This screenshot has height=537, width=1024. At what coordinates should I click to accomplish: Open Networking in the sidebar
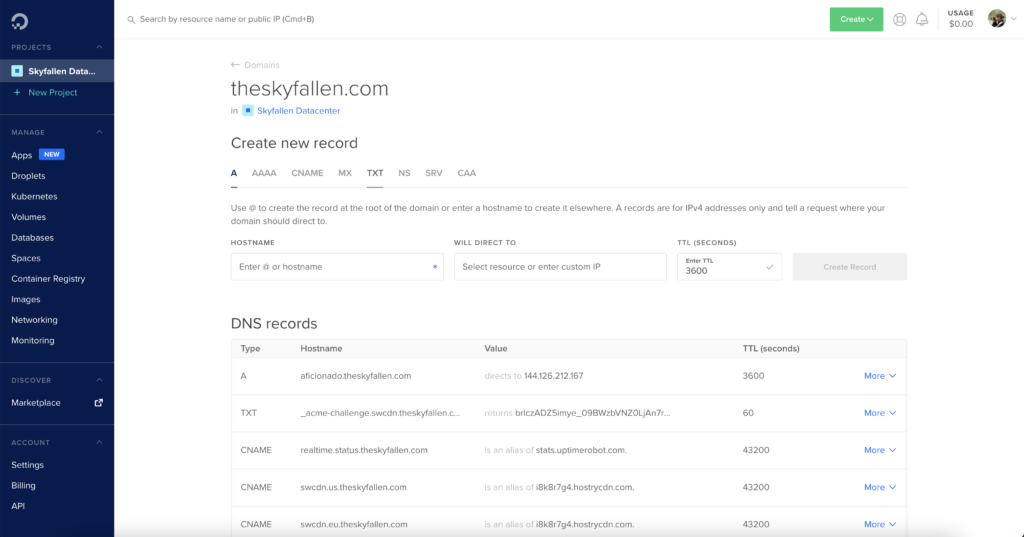tap(34, 319)
